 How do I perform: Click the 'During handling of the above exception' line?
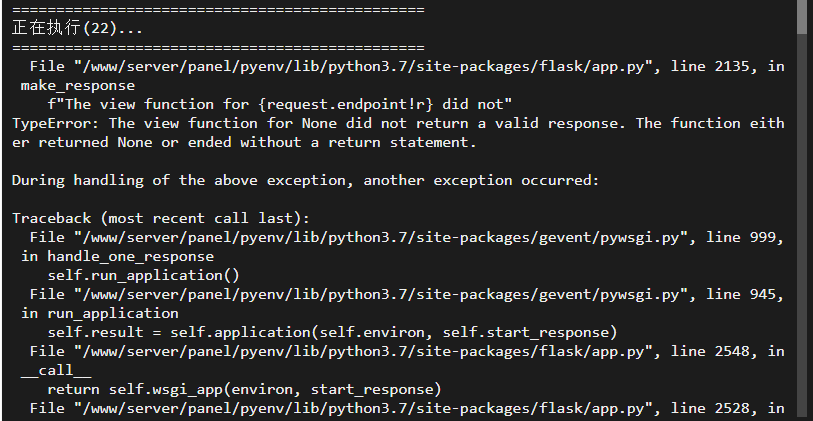pos(305,180)
